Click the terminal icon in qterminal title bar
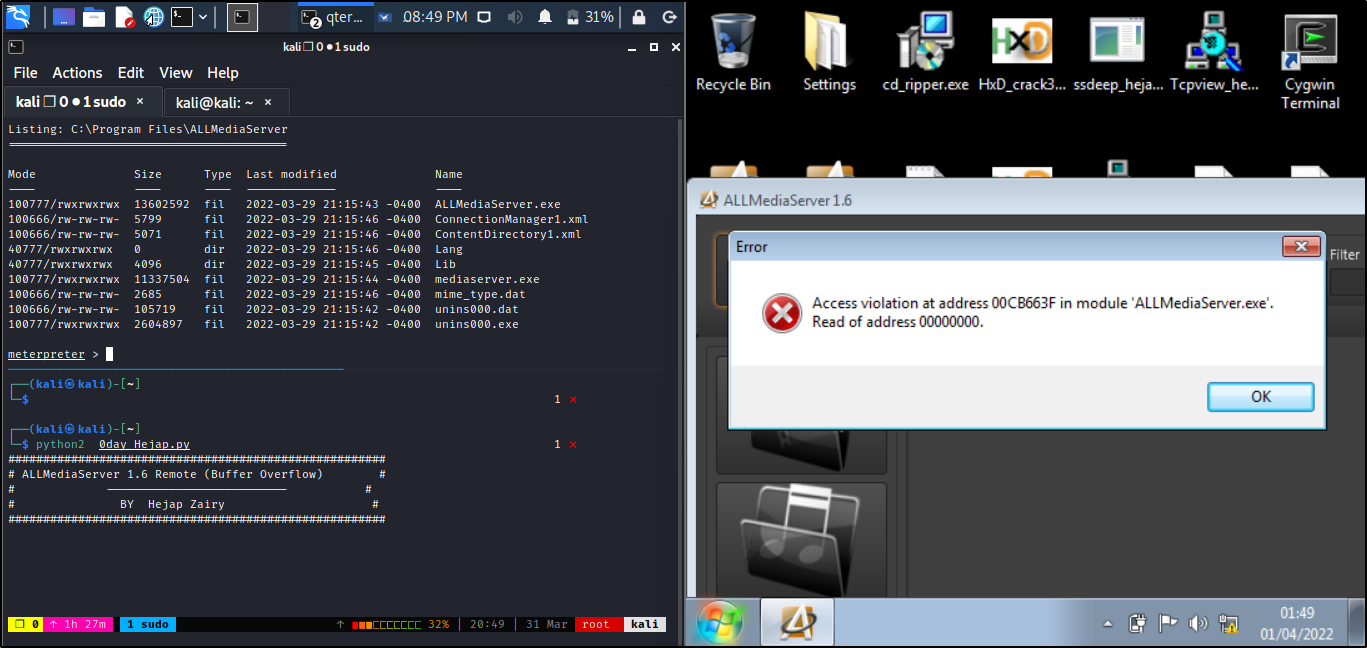Image resolution: width=1367 pixels, height=648 pixels. pos(16,47)
